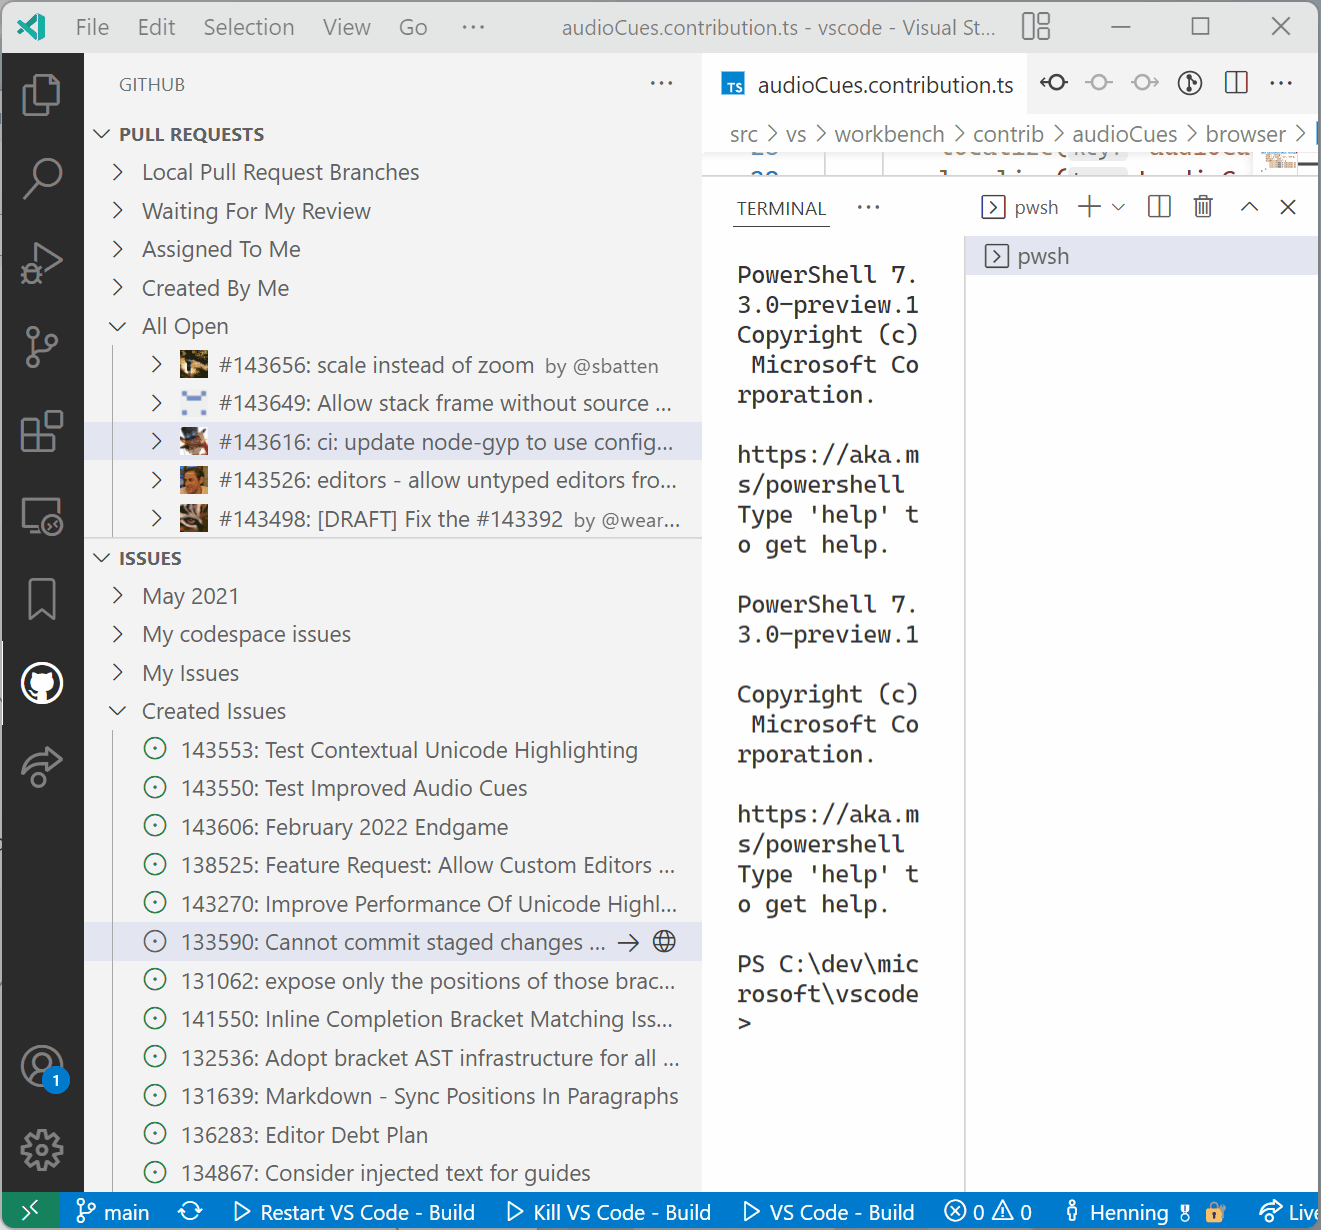Maximize the terminal panel size
This screenshot has width=1321, height=1230.
[1249, 207]
